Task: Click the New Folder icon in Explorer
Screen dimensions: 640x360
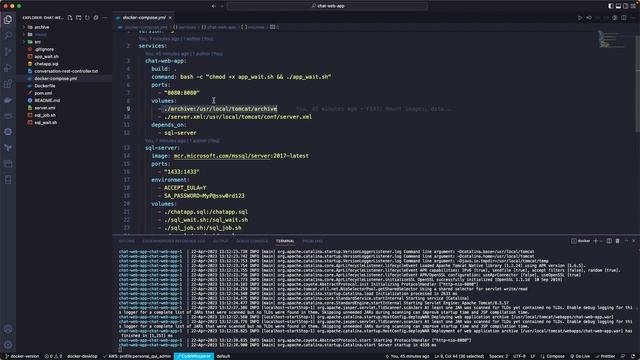Action: [79, 18]
